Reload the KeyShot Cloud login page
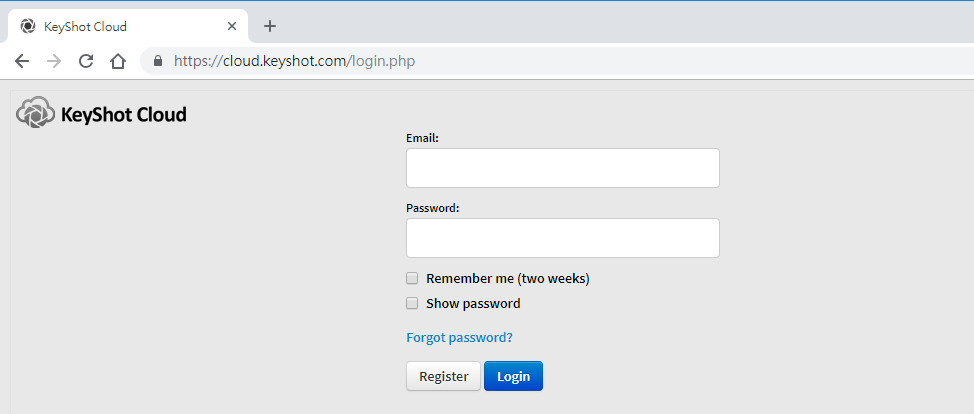 86,61
